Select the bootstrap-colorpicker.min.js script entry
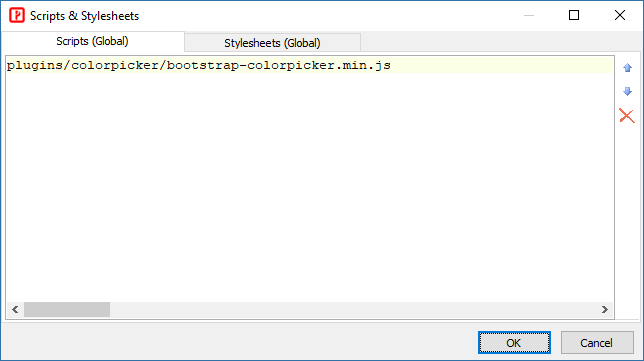This screenshot has height=361, width=644. [199, 65]
